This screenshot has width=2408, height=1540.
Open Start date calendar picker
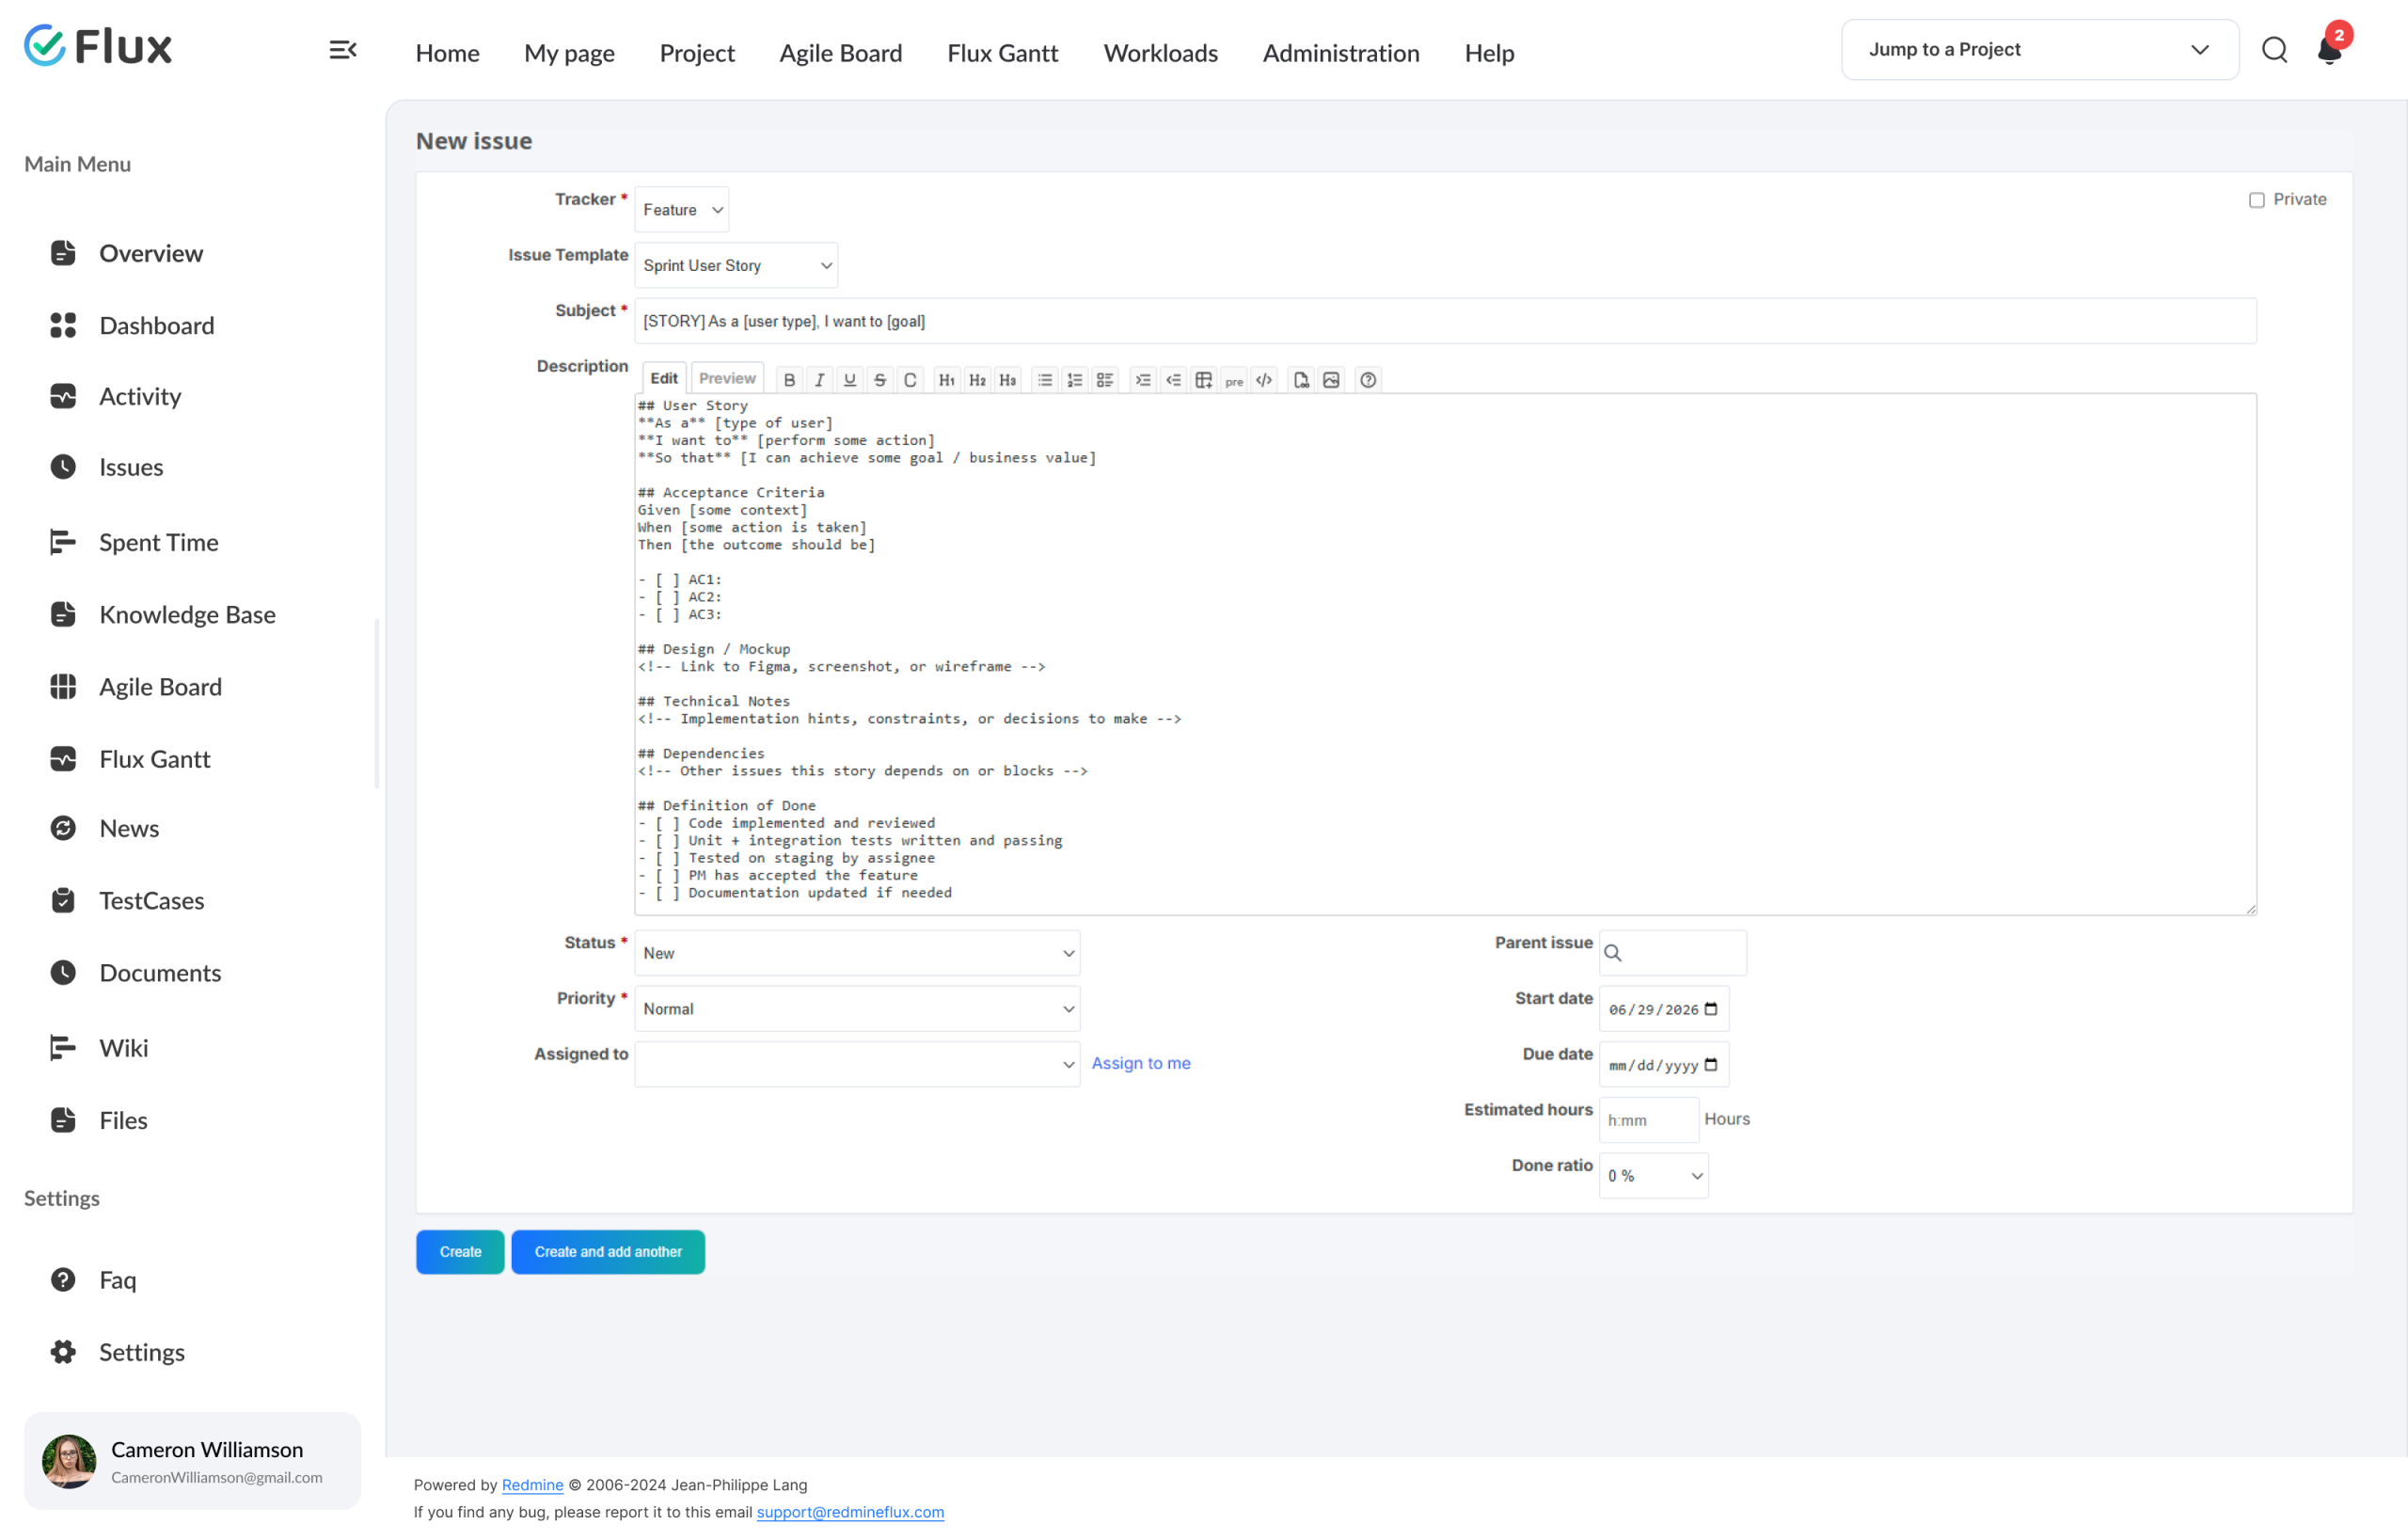tap(1711, 1009)
